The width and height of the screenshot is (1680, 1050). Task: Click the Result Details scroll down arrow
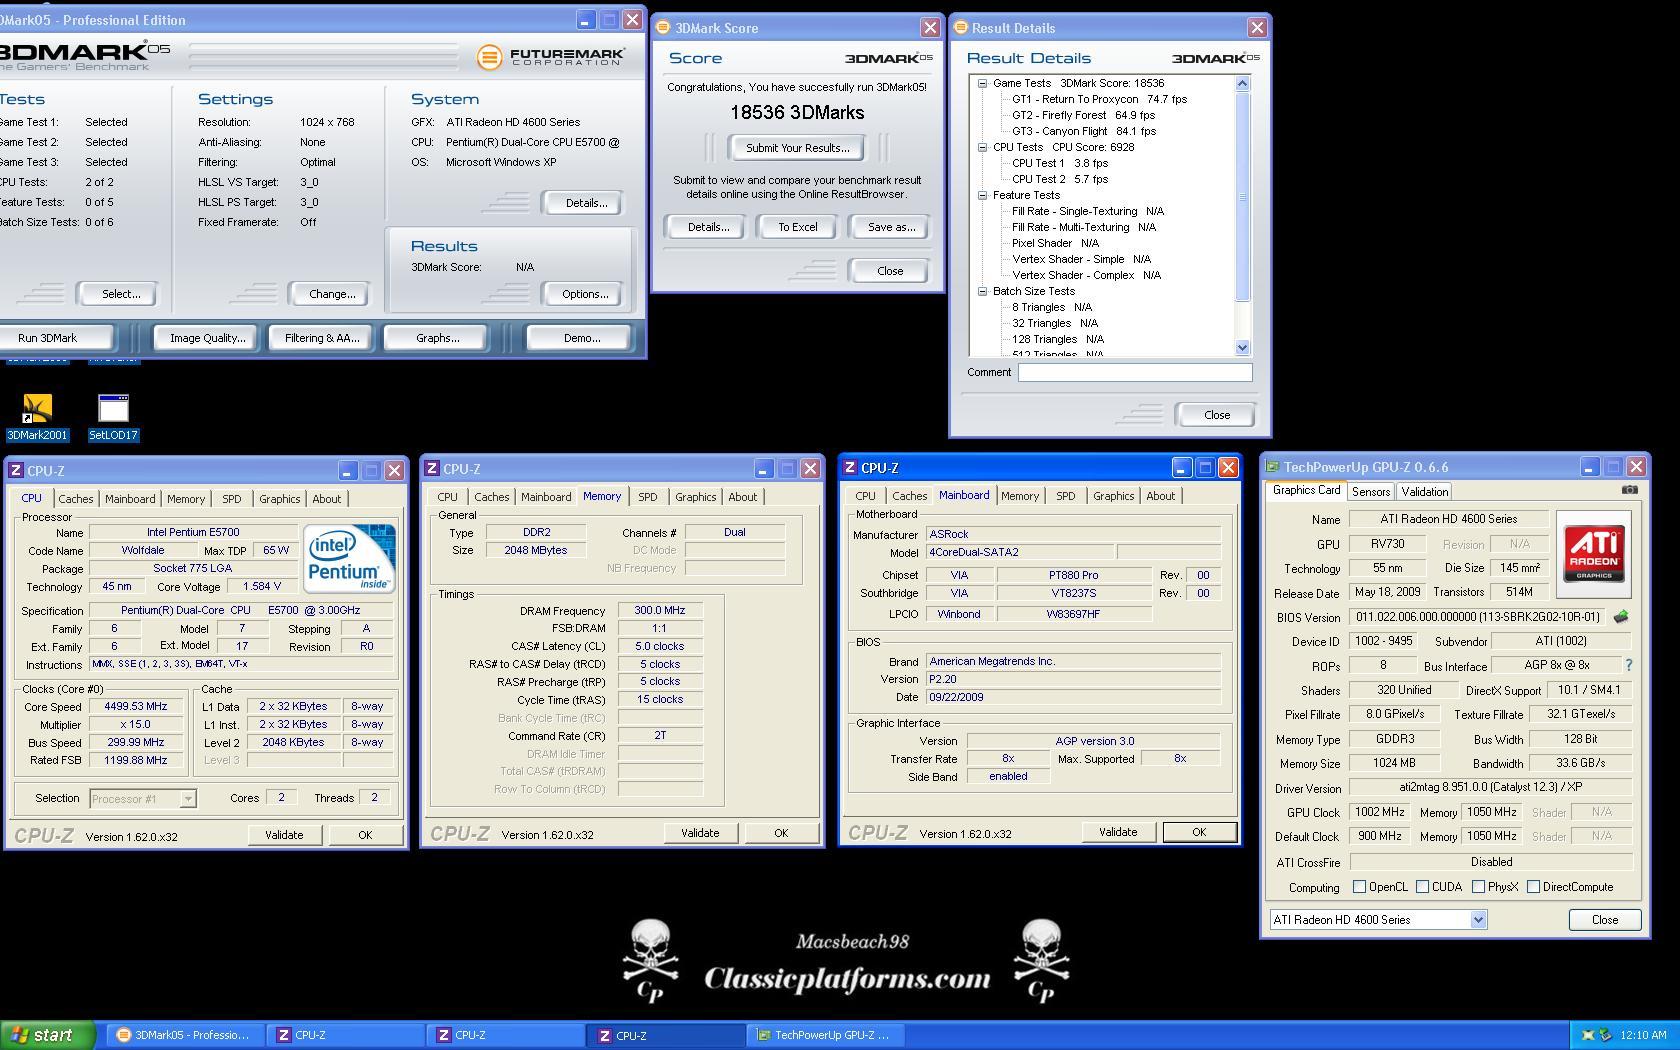coord(1243,347)
